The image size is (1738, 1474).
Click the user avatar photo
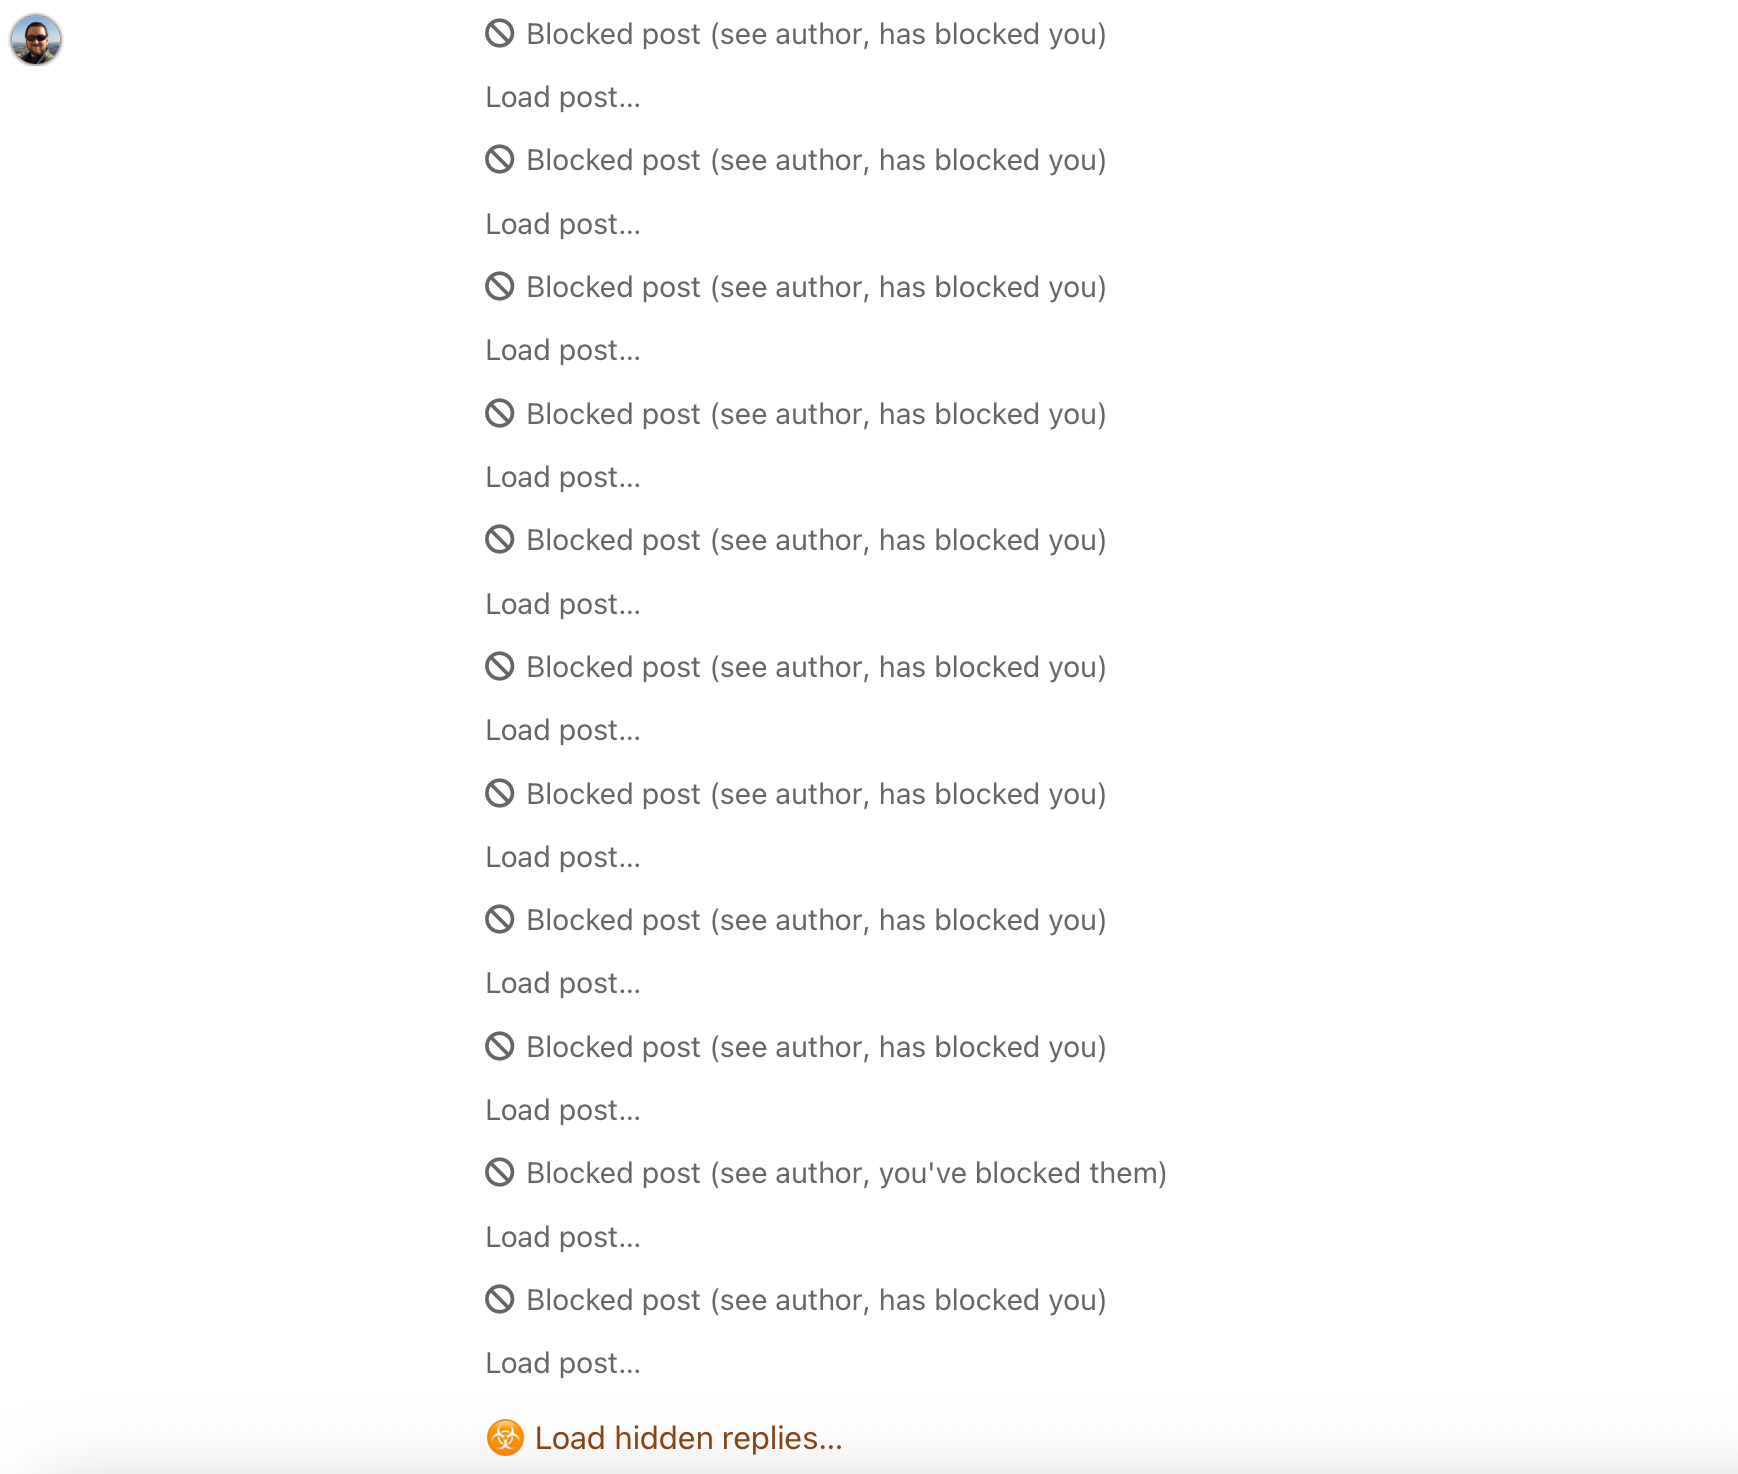coord(36,40)
